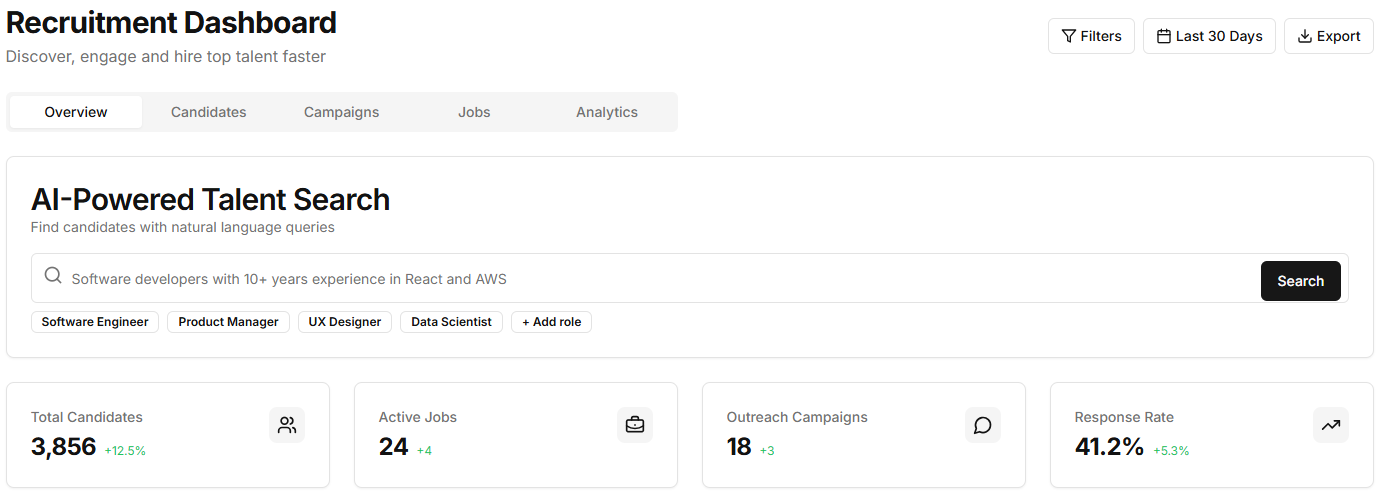This screenshot has width=1389, height=498.
Task: Run the talent Search button
Action: [1300, 281]
